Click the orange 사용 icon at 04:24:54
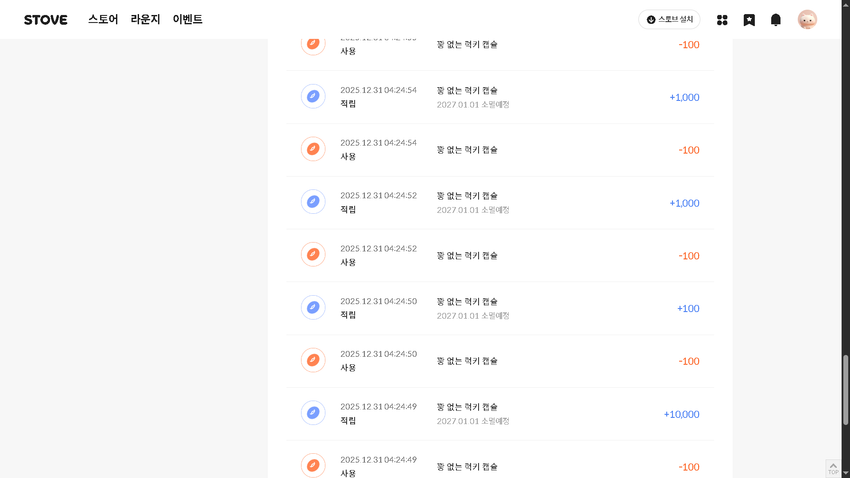 click(313, 149)
